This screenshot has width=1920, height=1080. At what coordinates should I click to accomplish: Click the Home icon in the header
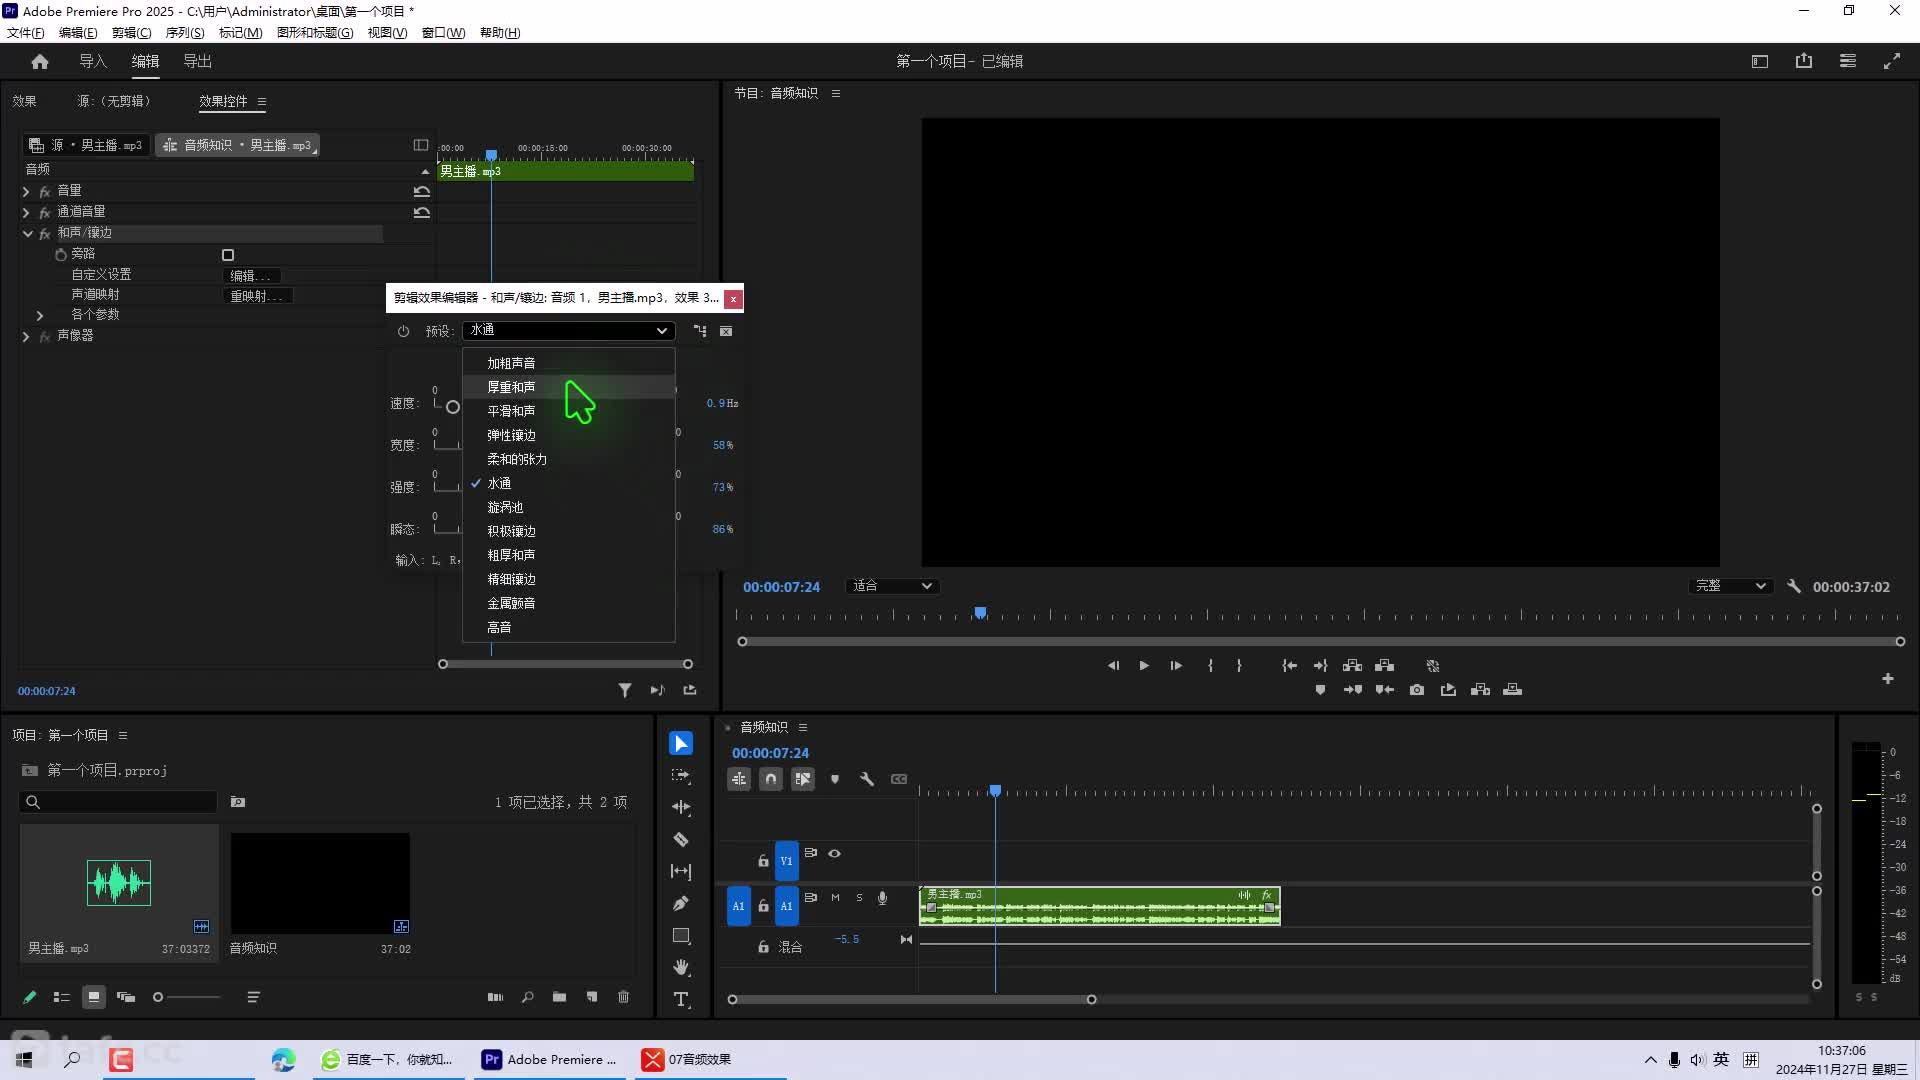[40, 61]
